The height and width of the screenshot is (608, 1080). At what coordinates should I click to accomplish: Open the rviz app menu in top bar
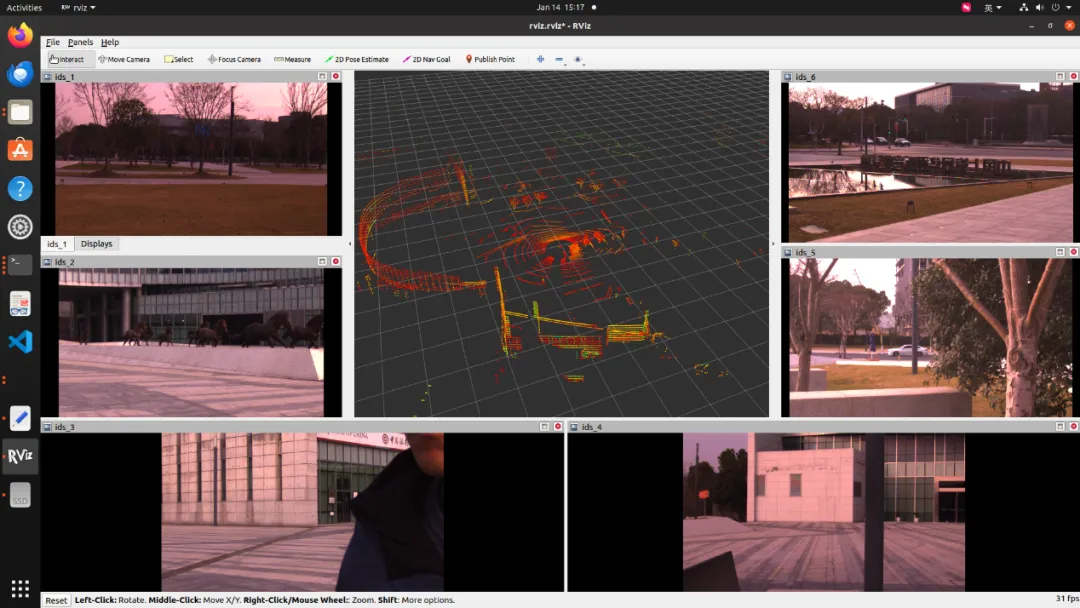79,8
